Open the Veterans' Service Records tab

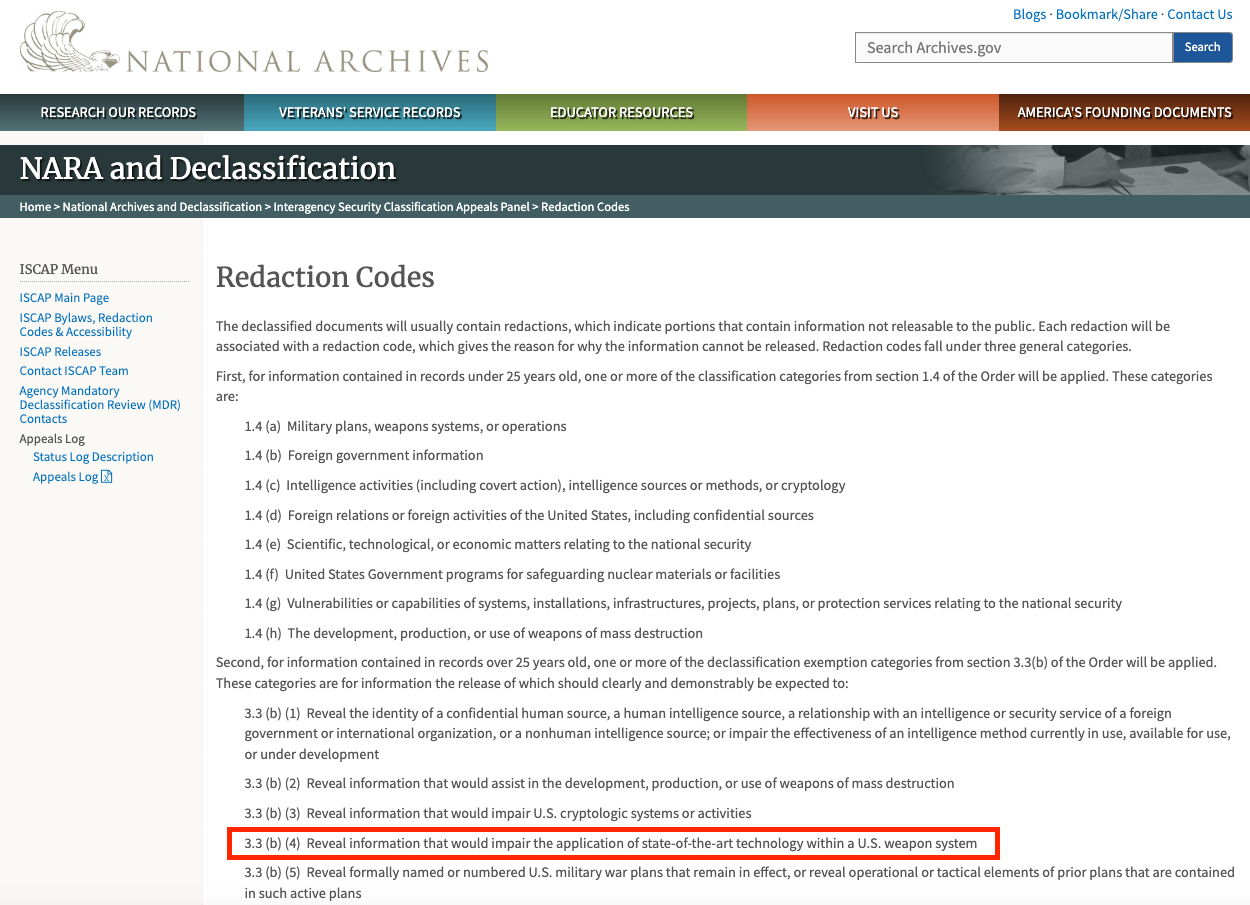pos(370,112)
